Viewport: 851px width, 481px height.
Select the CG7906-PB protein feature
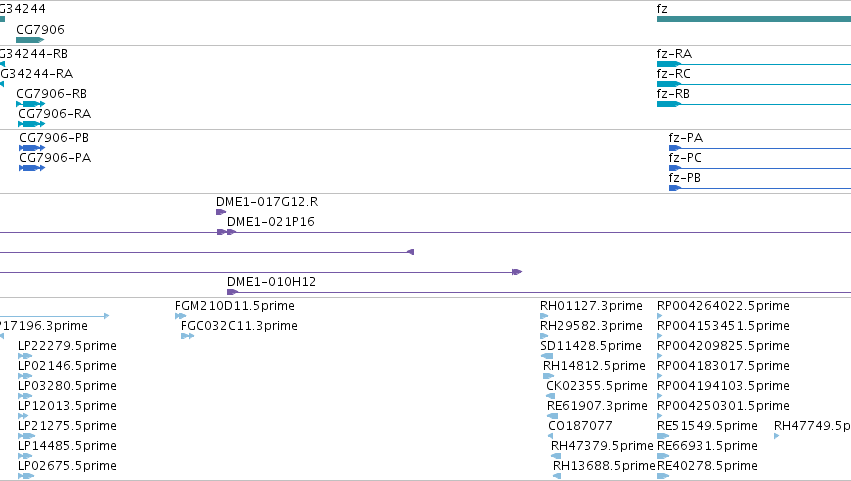[x=32, y=148]
